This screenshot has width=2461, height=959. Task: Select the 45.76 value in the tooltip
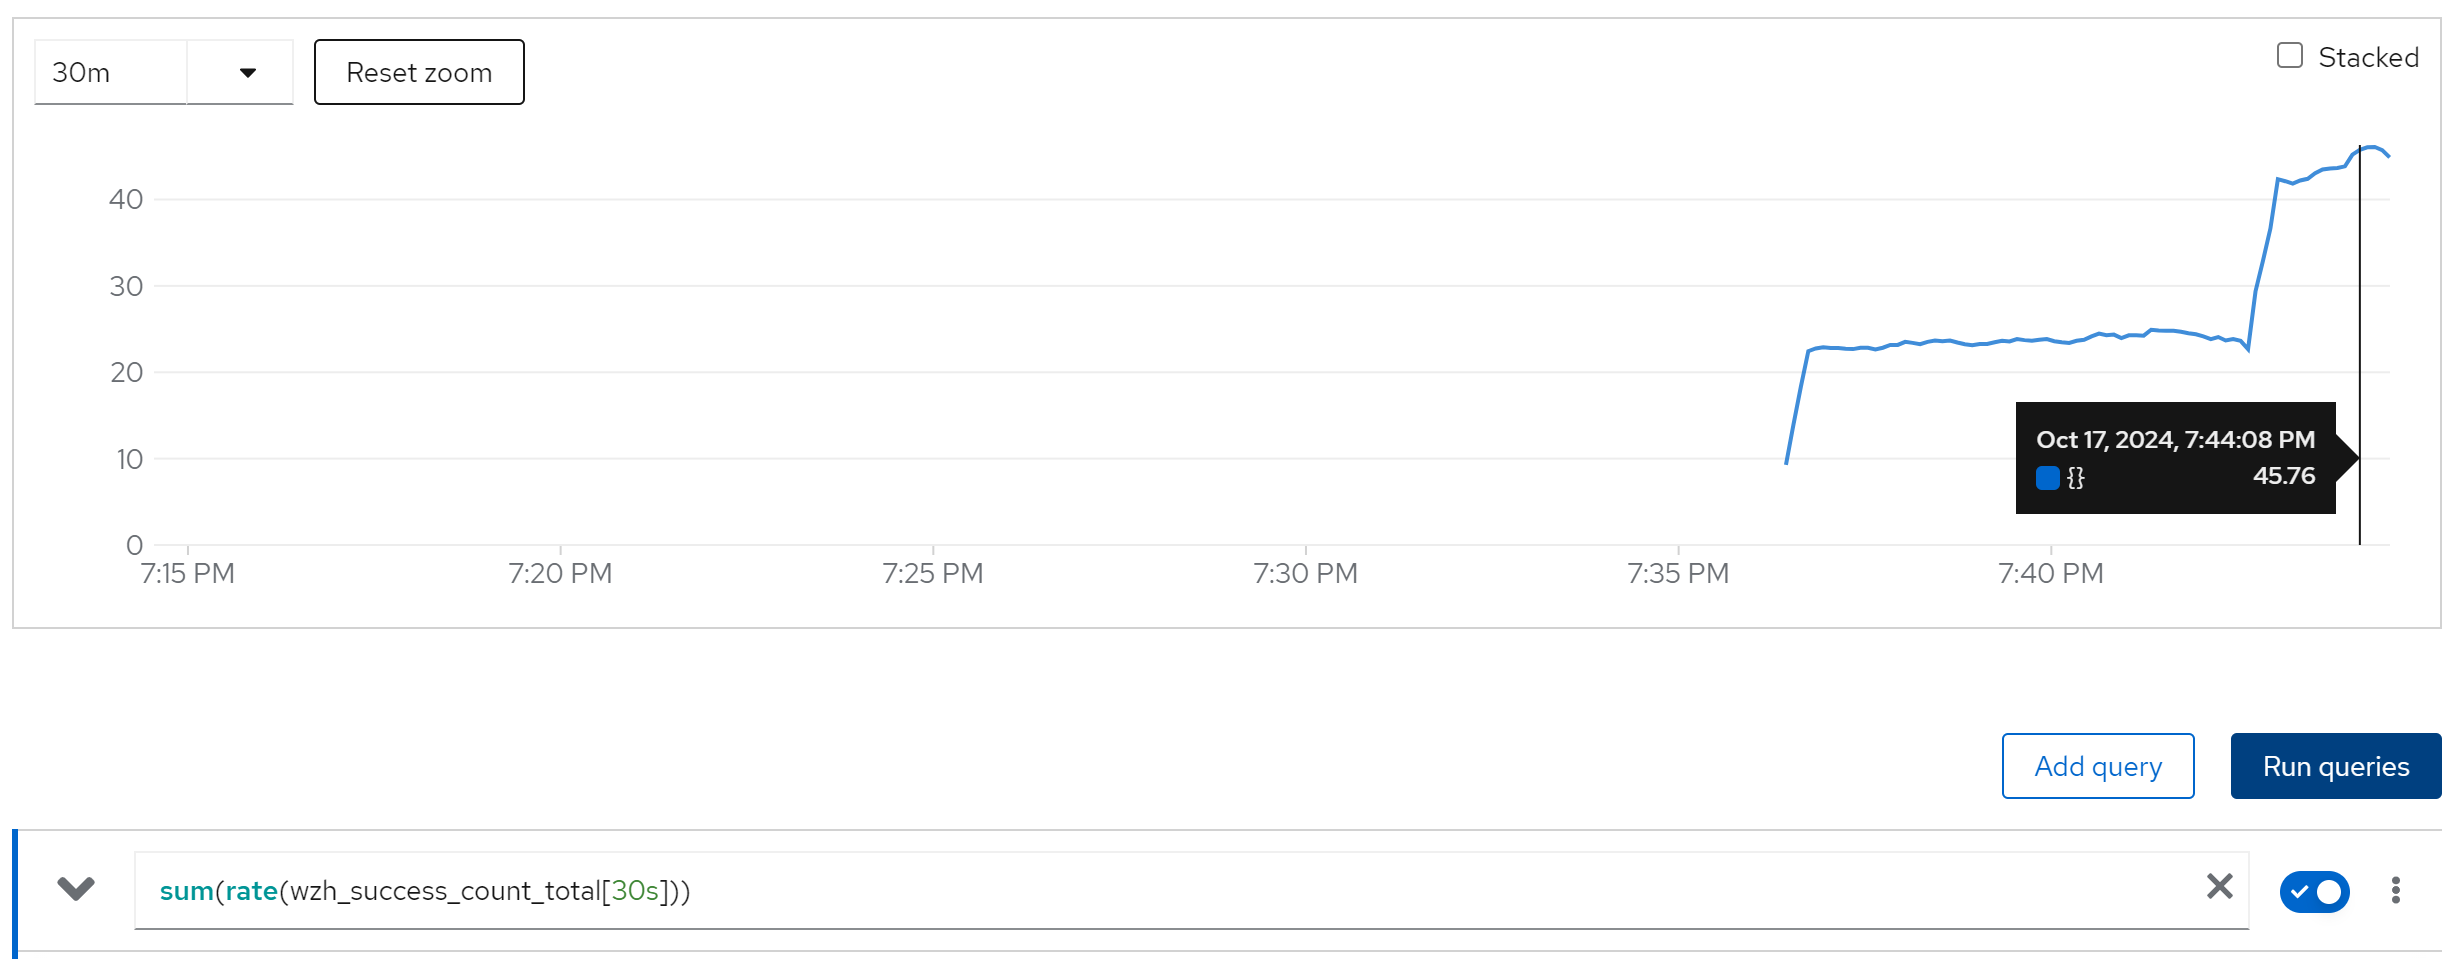[2283, 476]
